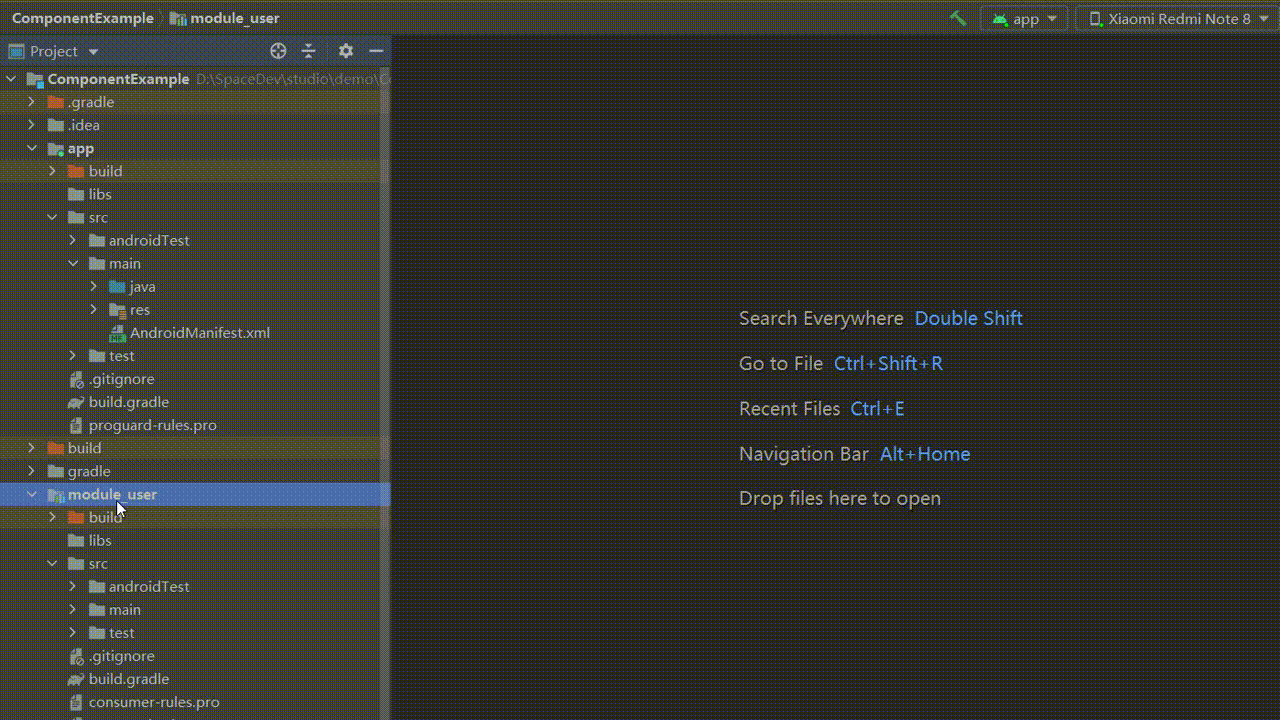Expand the androidTest folder under app src

[x=72, y=240]
